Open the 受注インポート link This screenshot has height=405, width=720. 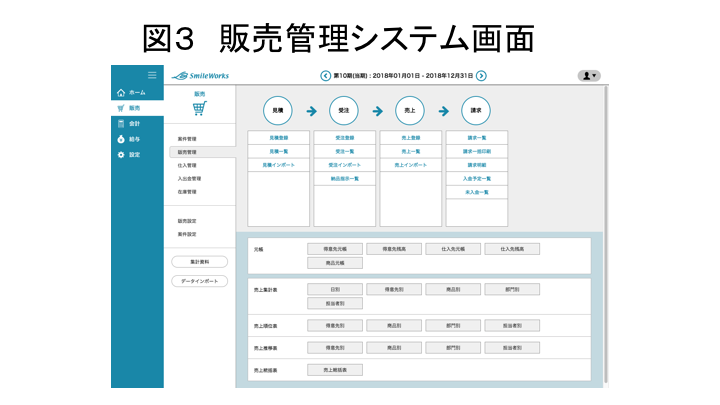[x=345, y=165]
